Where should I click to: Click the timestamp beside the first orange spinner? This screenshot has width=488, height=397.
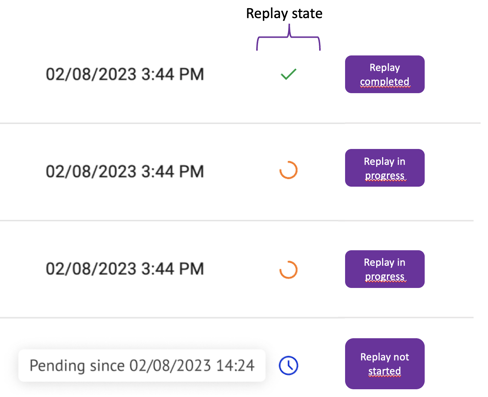[125, 171]
